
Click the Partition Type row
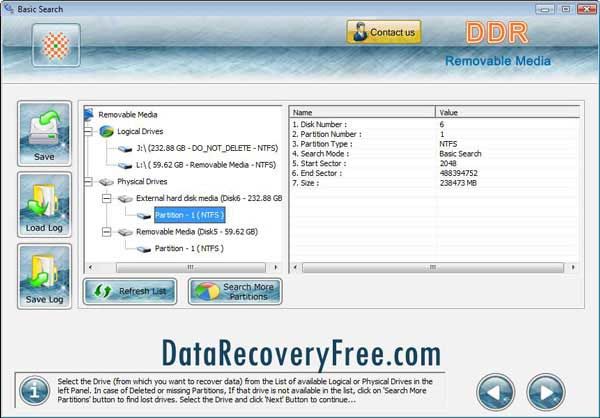pos(434,144)
